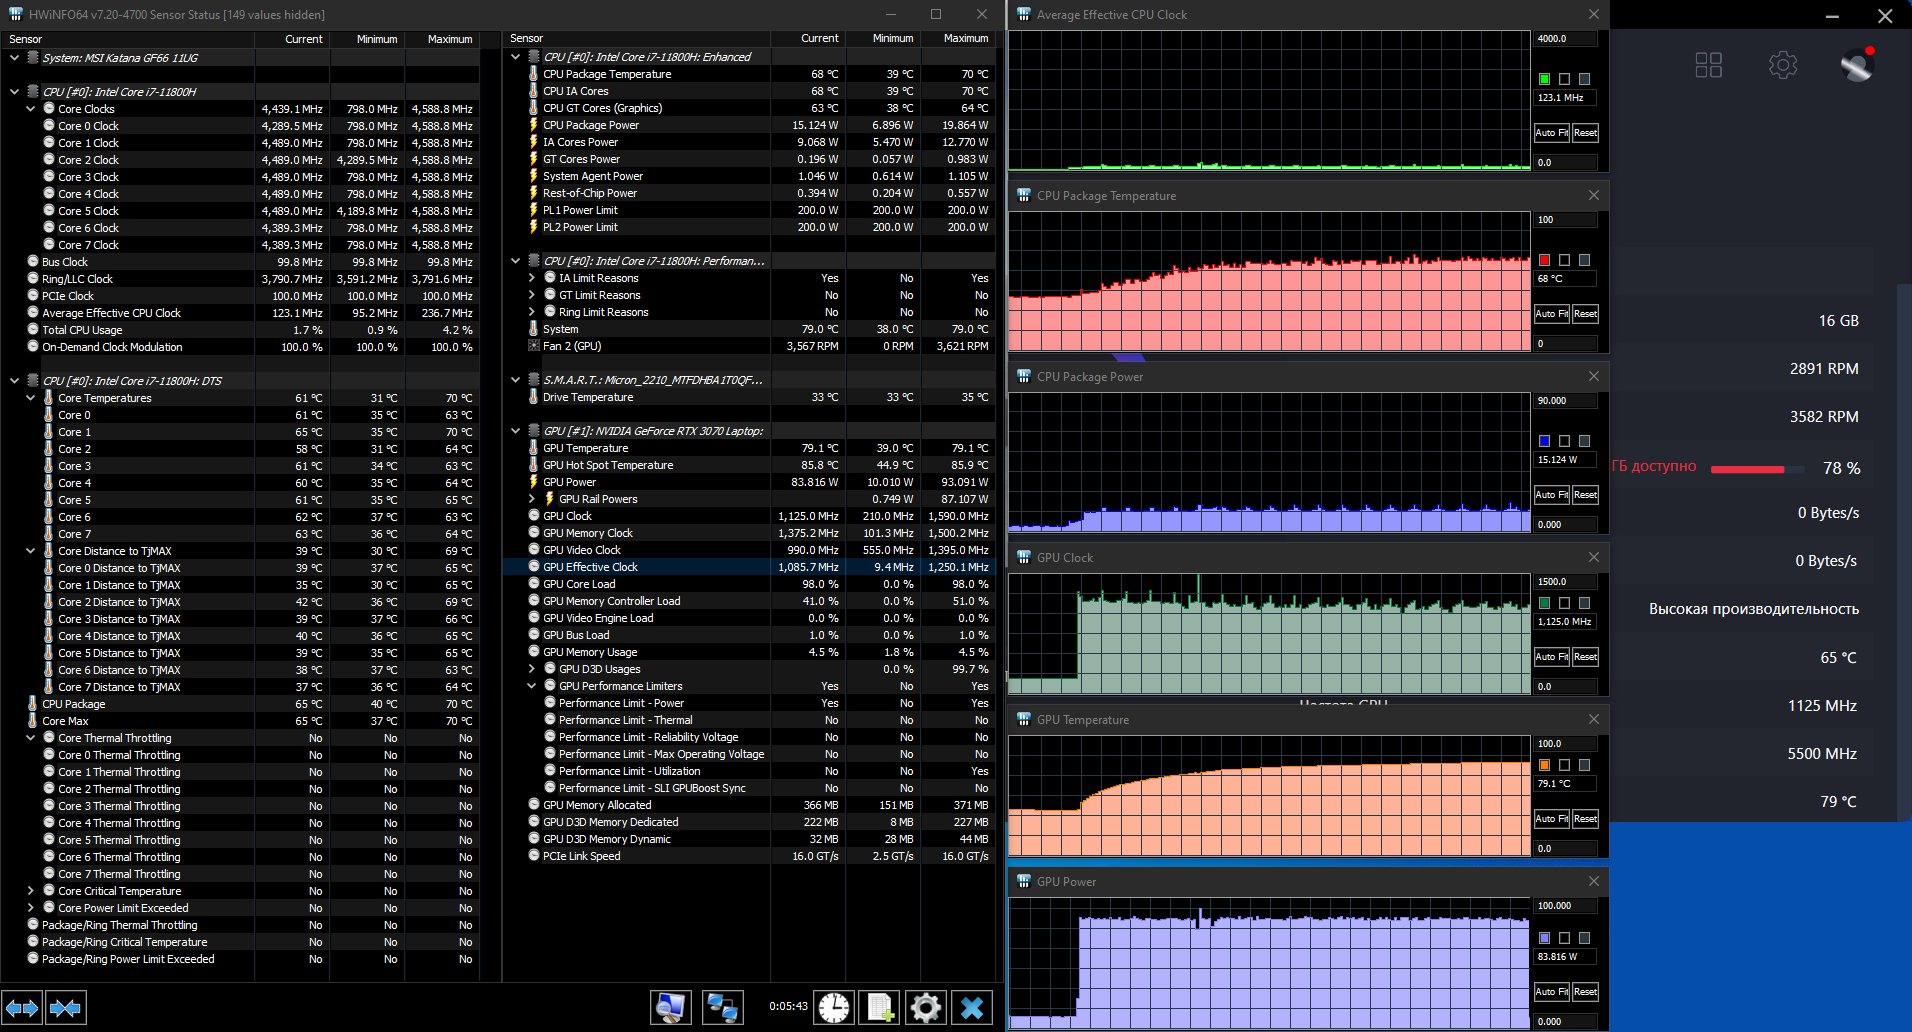Click the Current column header in right panel
Viewport: 1912px width, 1032px height.
pyautogui.click(x=819, y=38)
